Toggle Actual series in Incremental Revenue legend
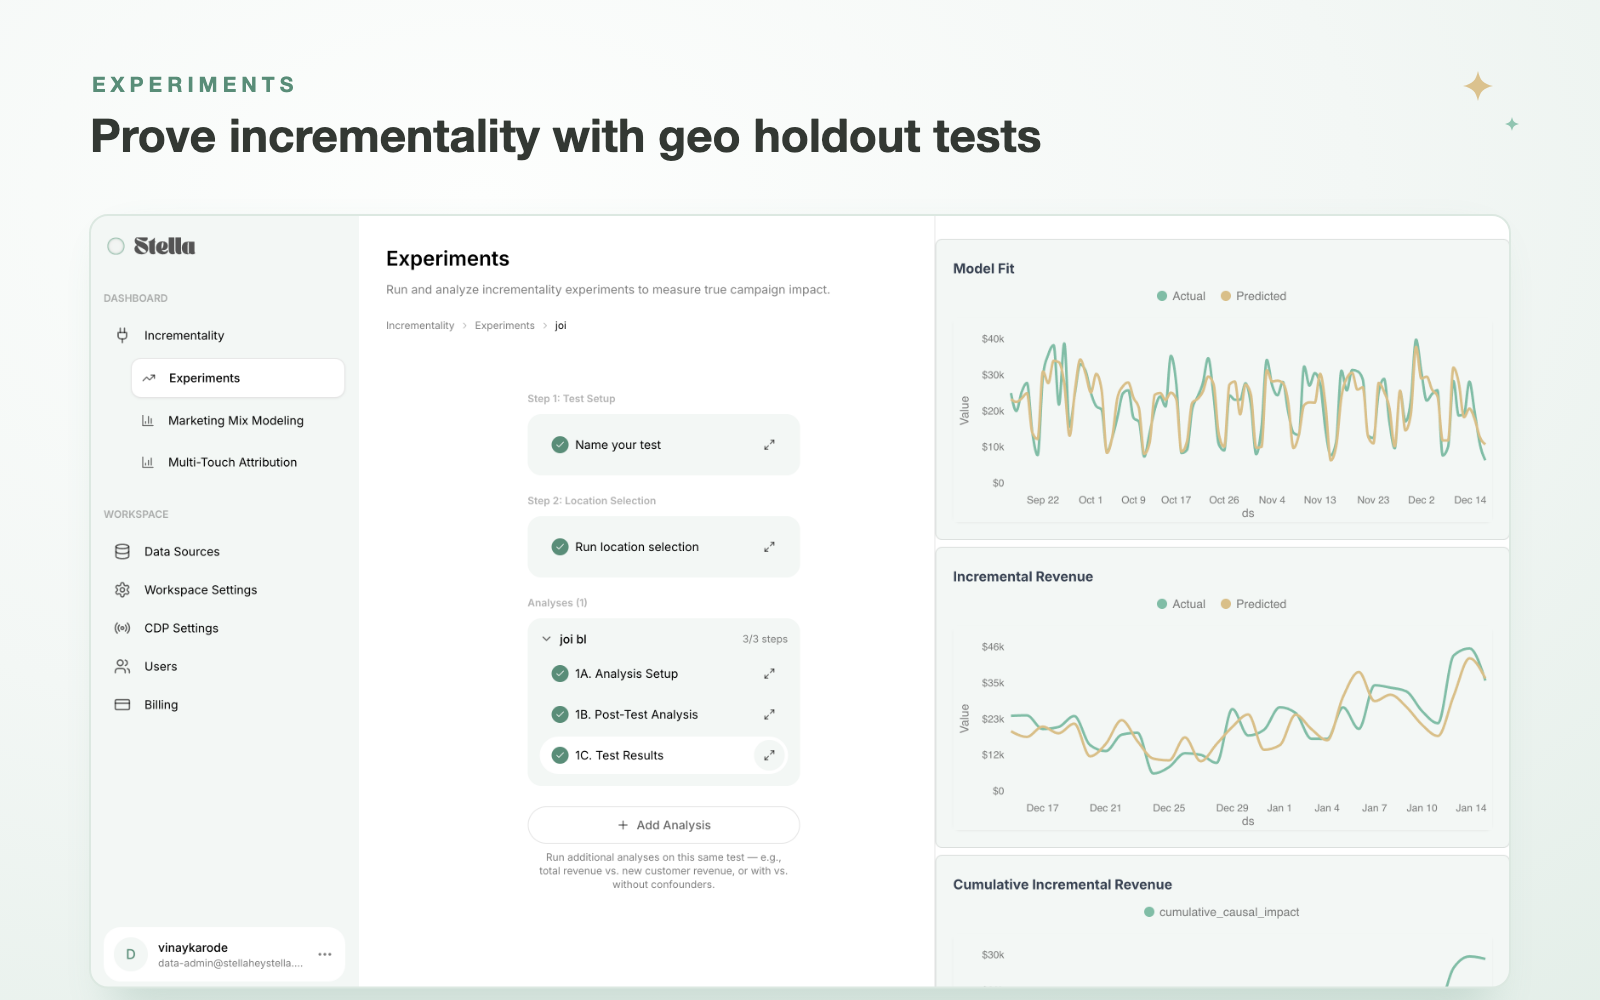This screenshot has width=1600, height=1000. pos(1181,604)
